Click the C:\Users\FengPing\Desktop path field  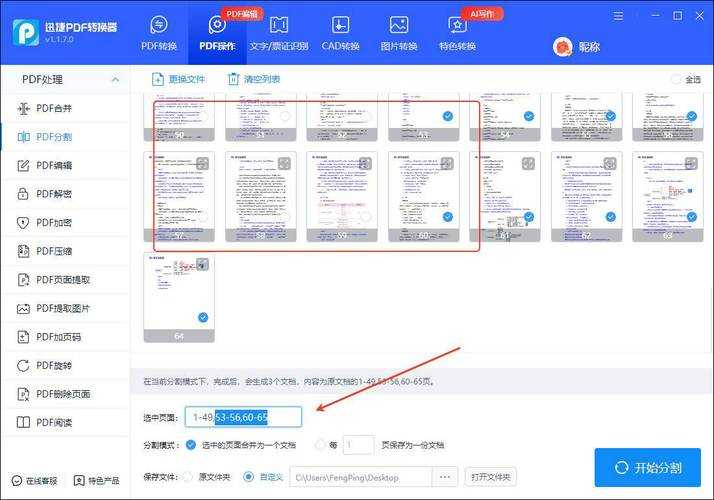click(361, 477)
